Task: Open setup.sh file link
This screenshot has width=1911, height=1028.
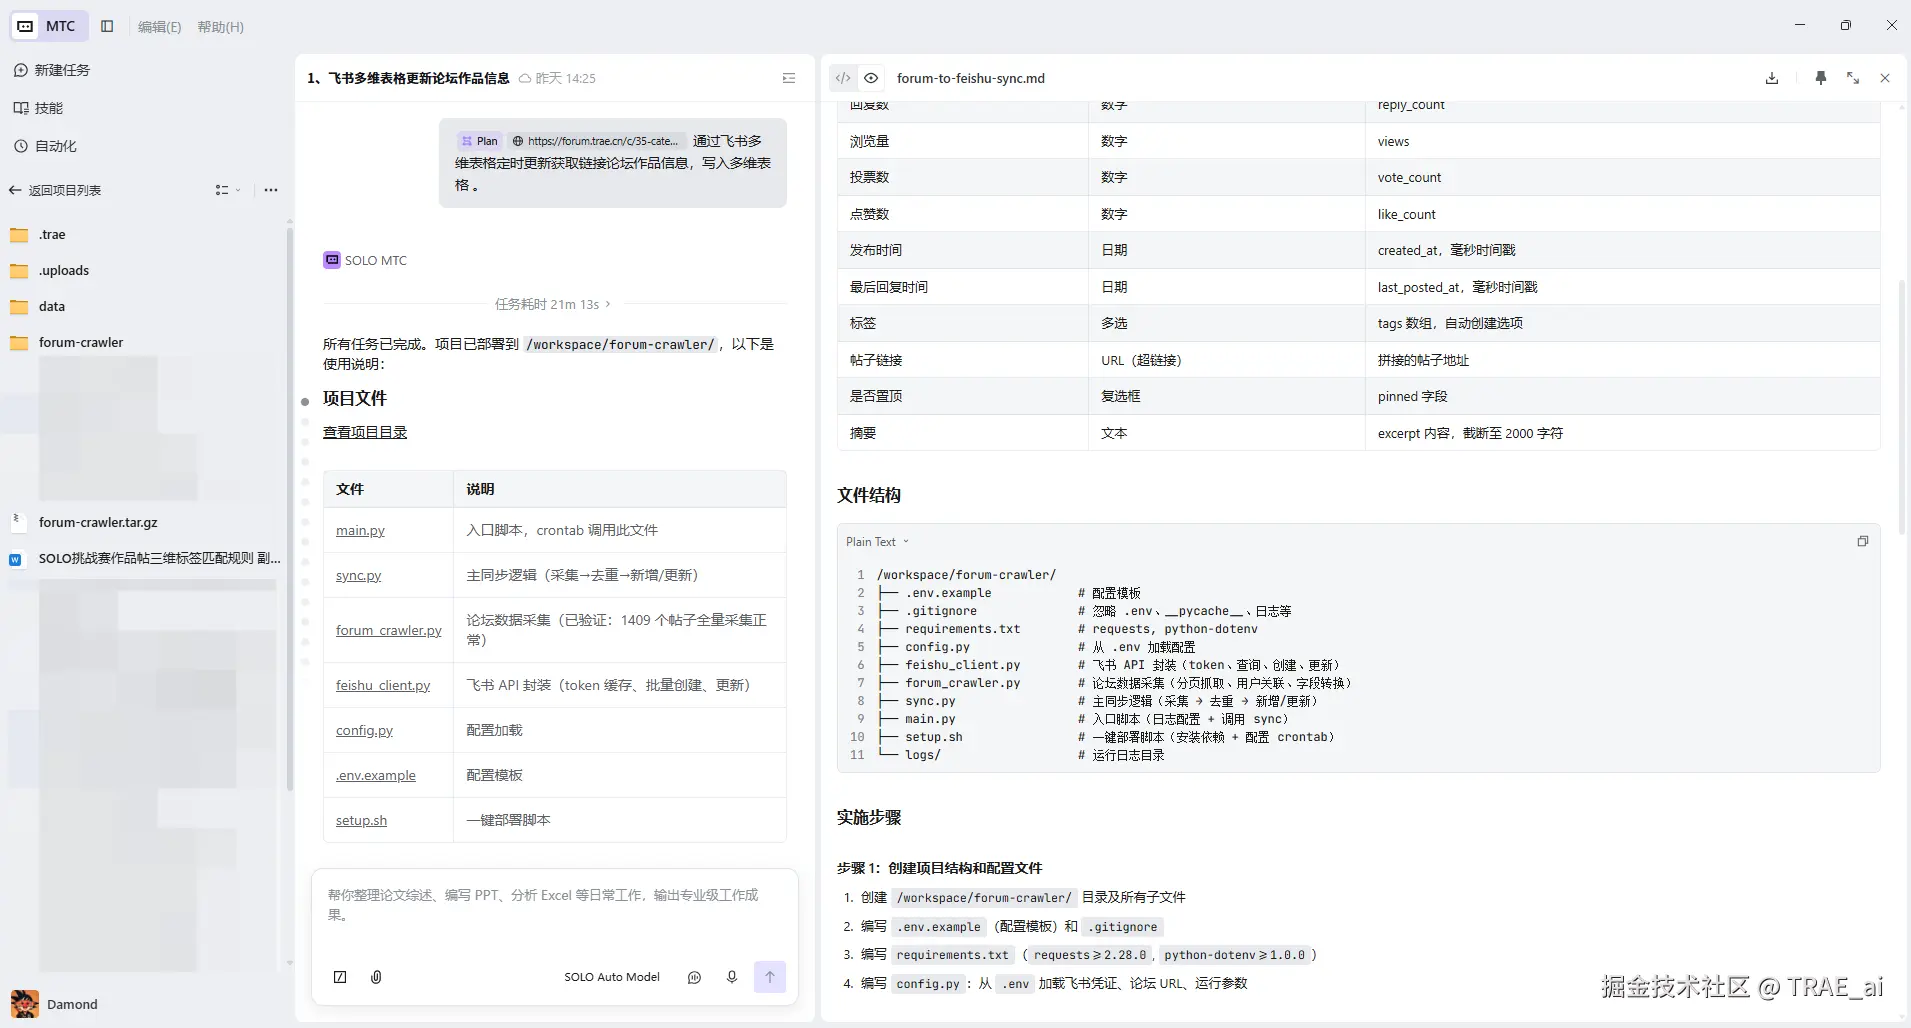Action: pyautogui.click(x=361, y=820)
